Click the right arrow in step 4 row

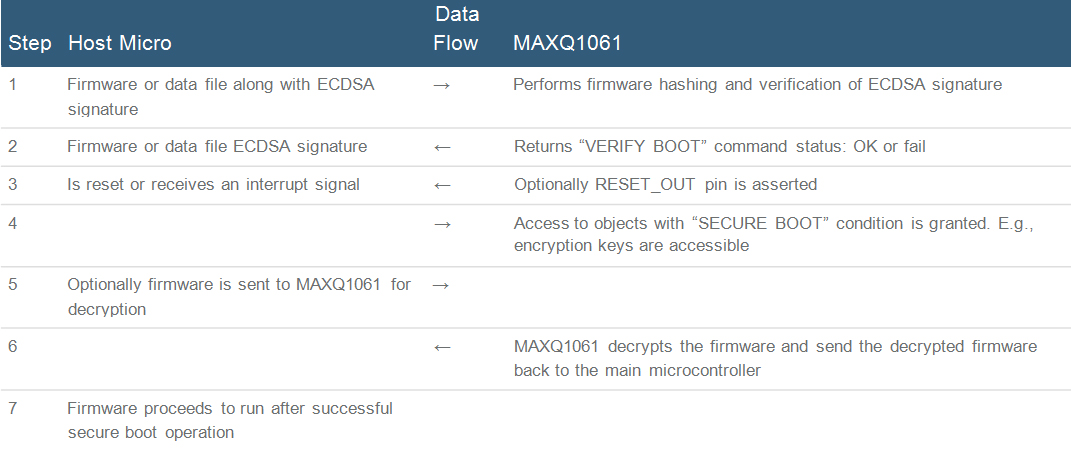pos(442,223)
